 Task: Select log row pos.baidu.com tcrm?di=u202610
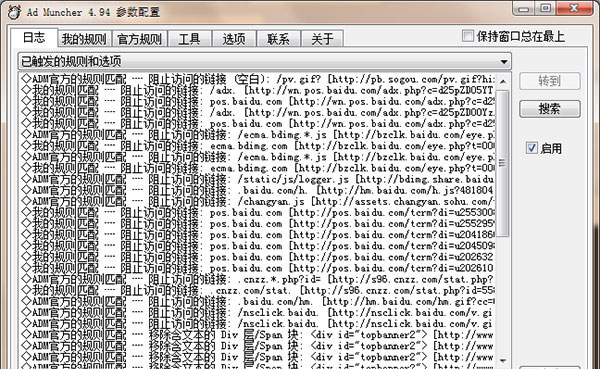click(x=257, y=268)
